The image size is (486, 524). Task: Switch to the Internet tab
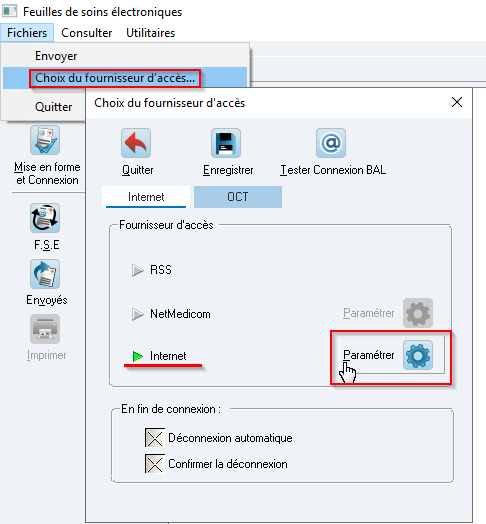[x=146, y=197]
